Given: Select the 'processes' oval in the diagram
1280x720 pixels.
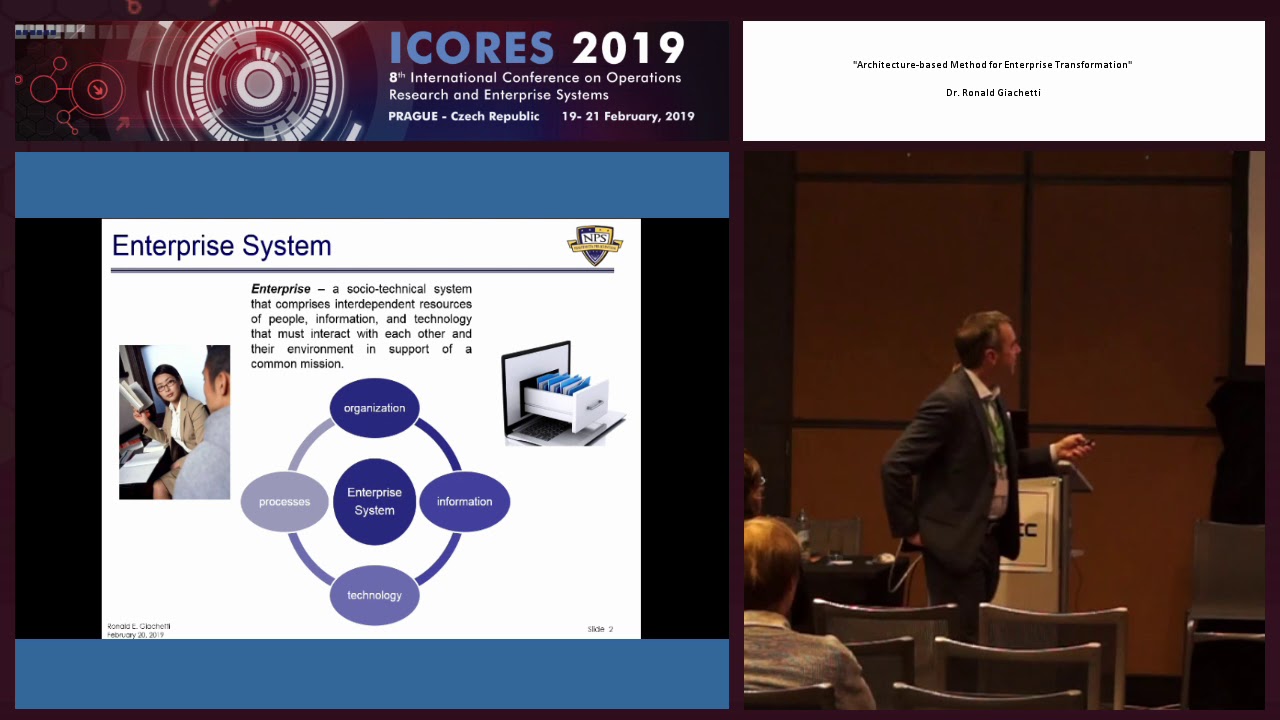Looking at the screenshot, I should pos(285,502).
